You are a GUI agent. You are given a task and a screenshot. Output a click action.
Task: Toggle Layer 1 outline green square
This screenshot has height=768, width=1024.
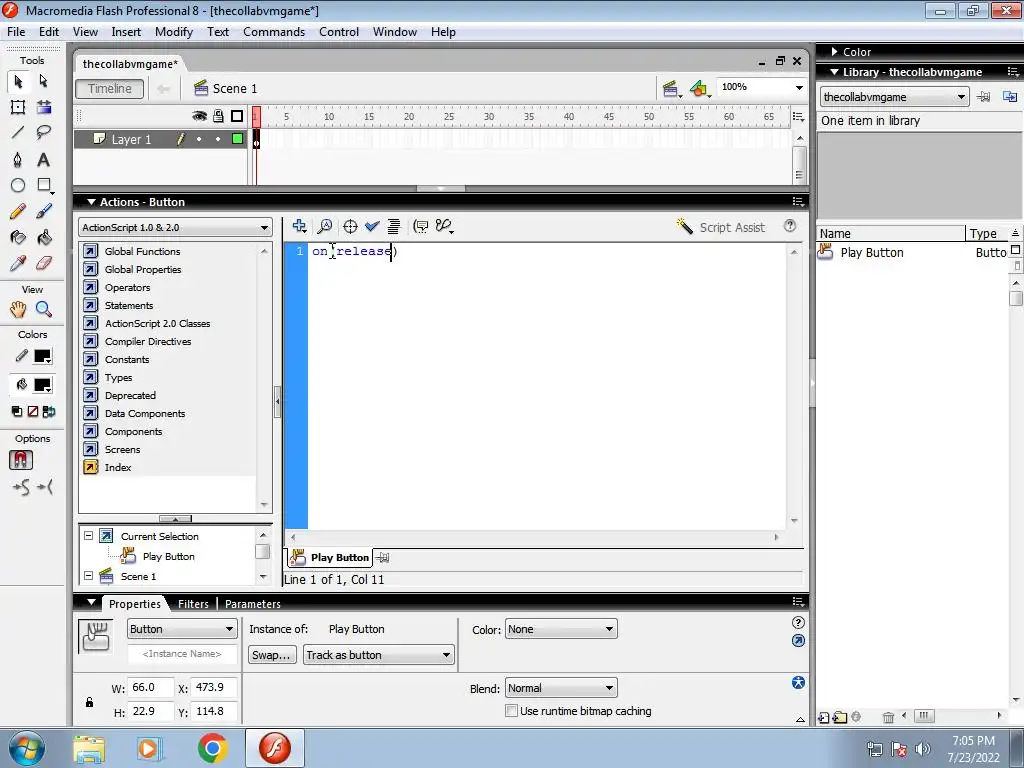[237, 138]
